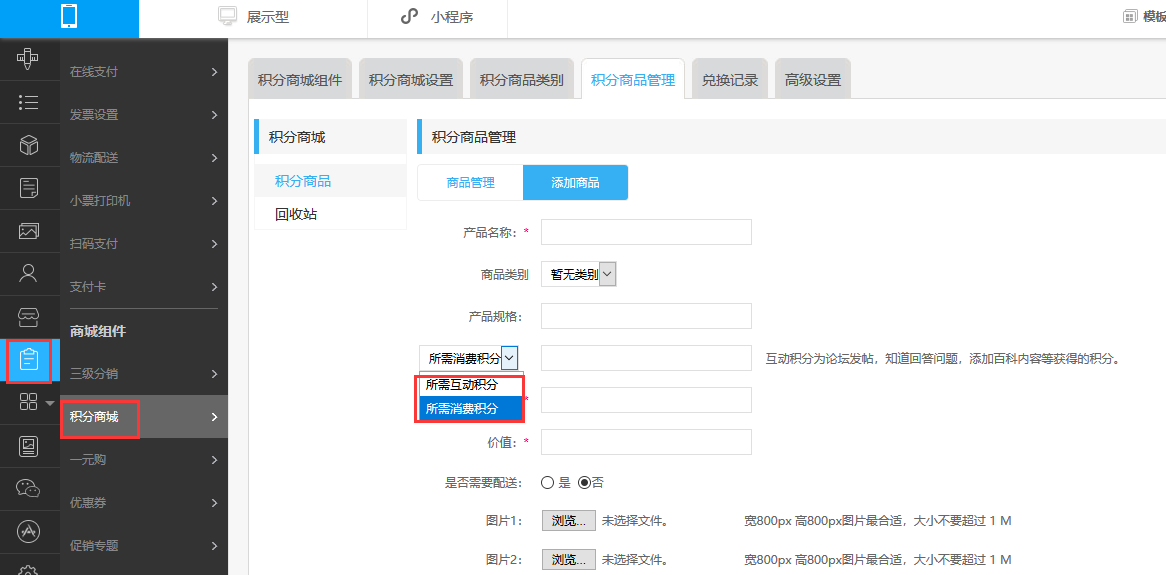Screen dimensions: 1166x575
Task: Open the 一元购 menu entry
Action: click(x=144, y=460)
